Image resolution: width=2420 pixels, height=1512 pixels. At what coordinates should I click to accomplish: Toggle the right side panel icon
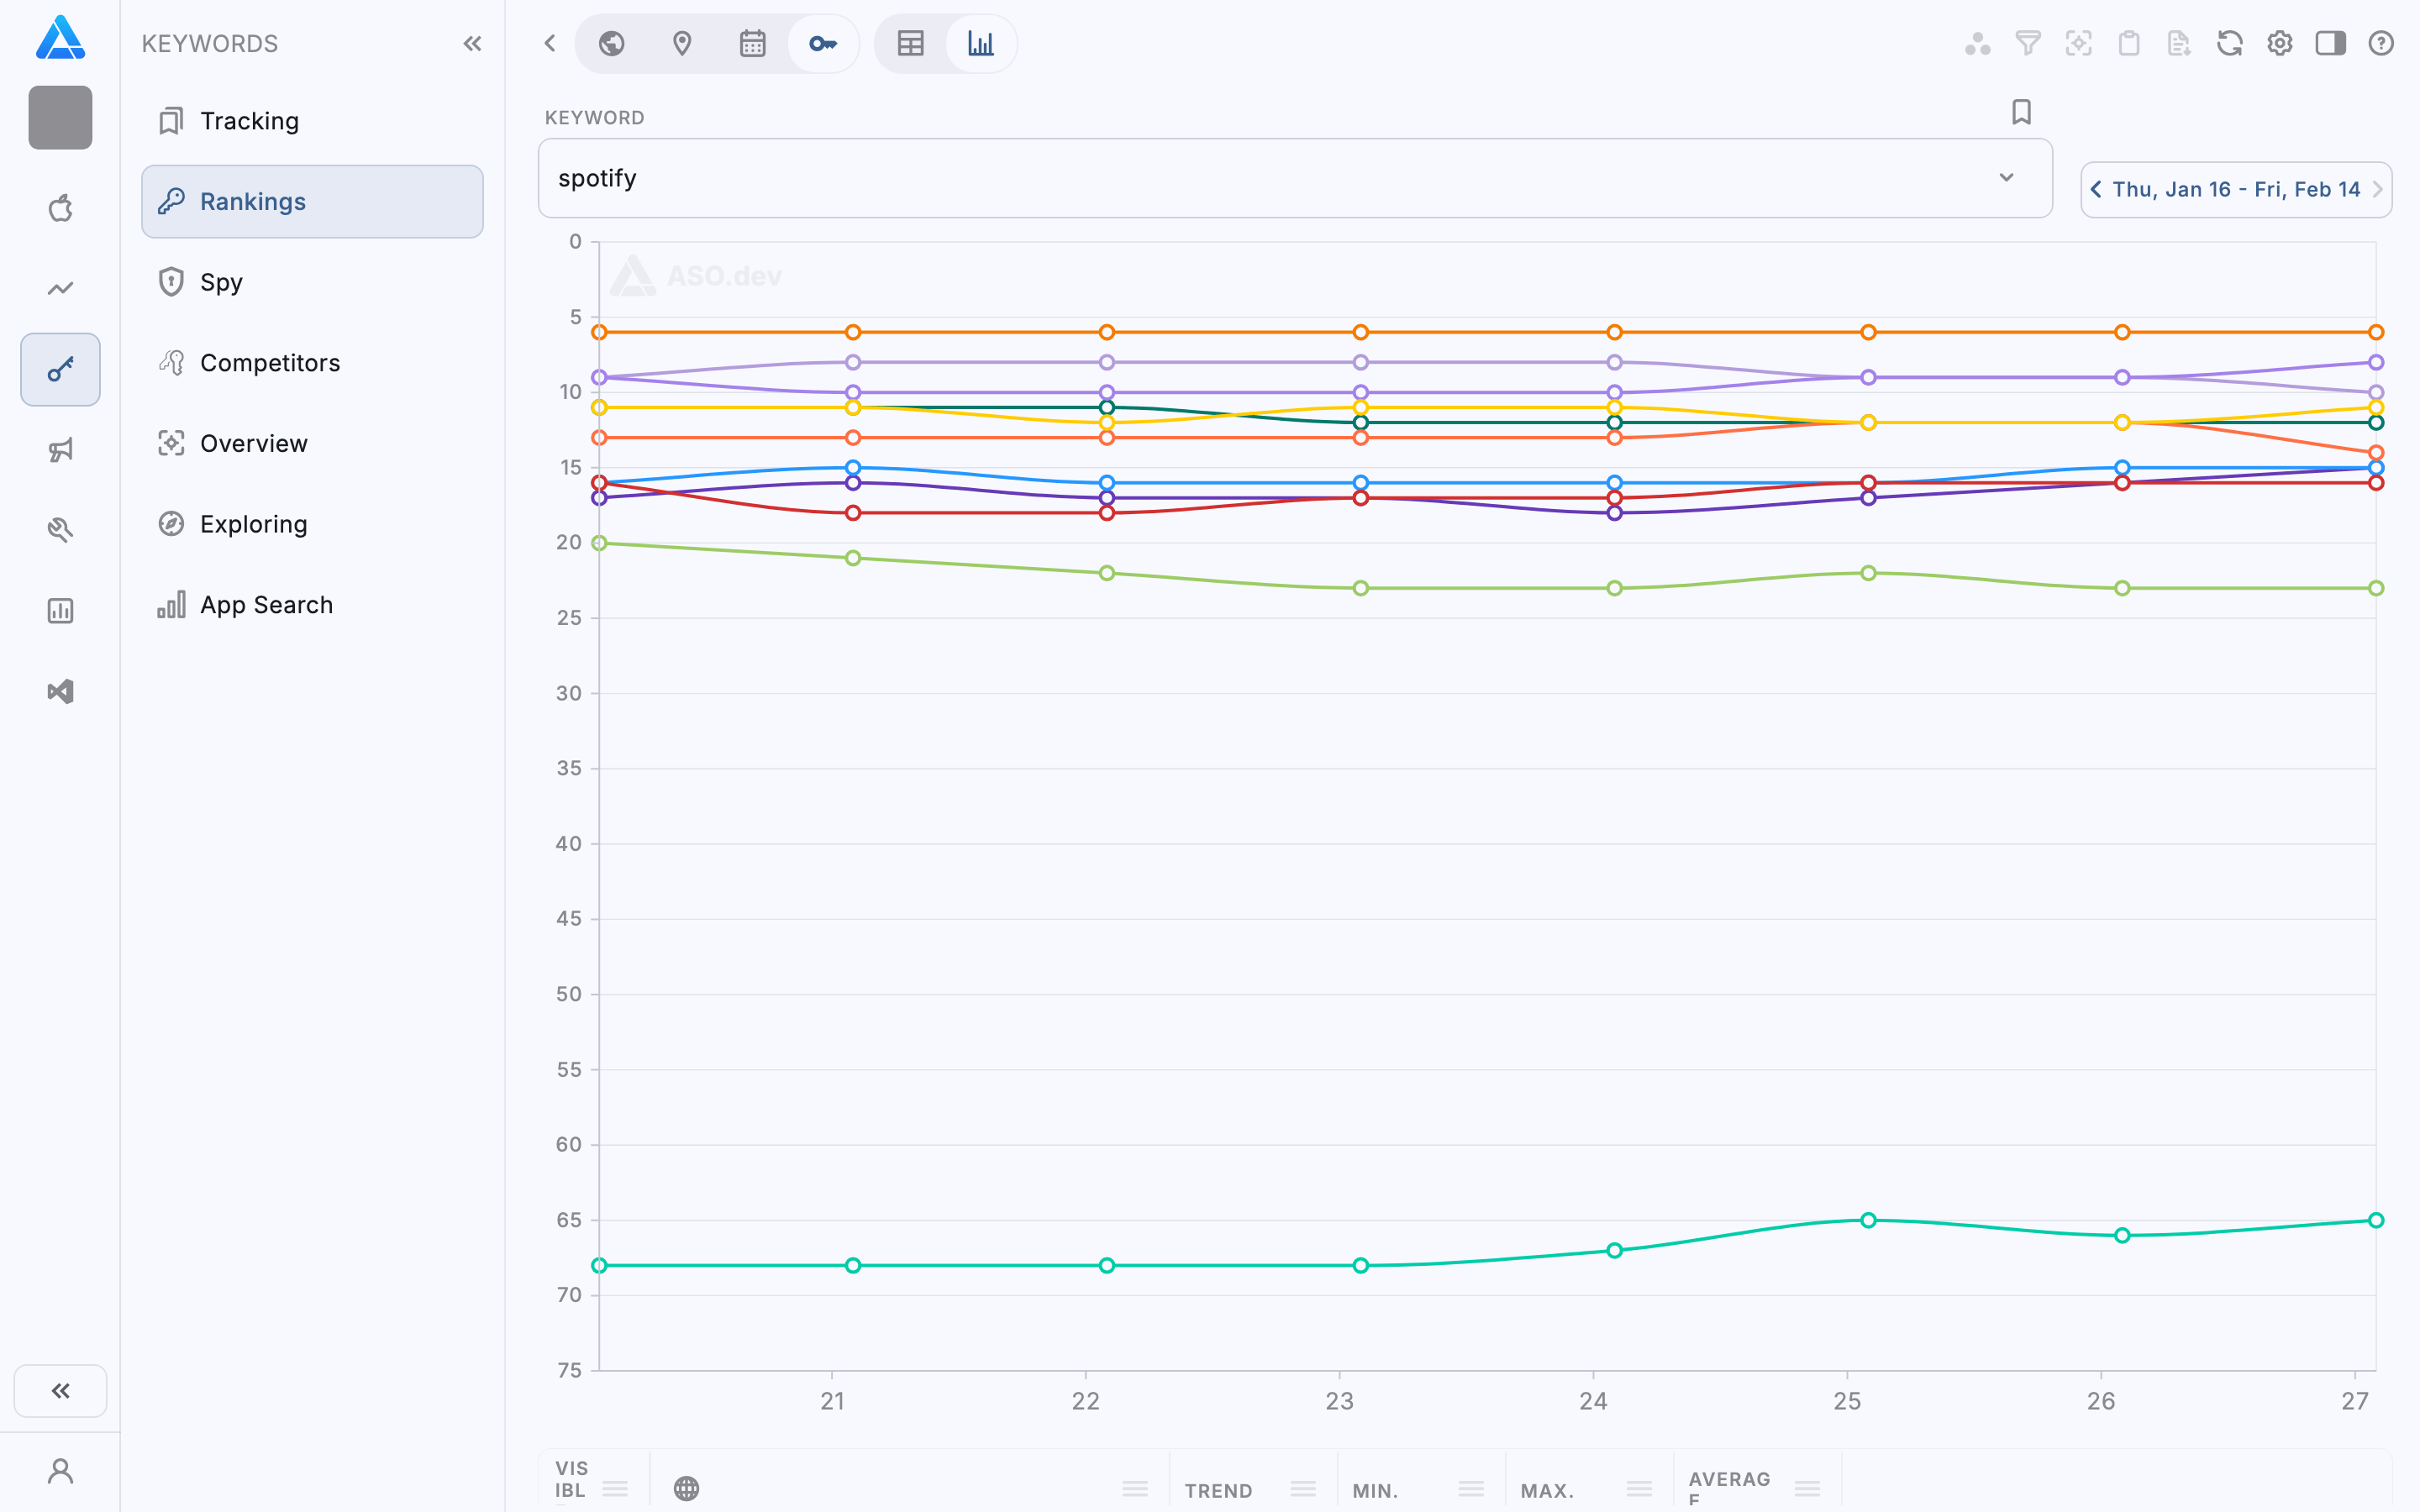pyautogui.click(x=2330, y=43)
